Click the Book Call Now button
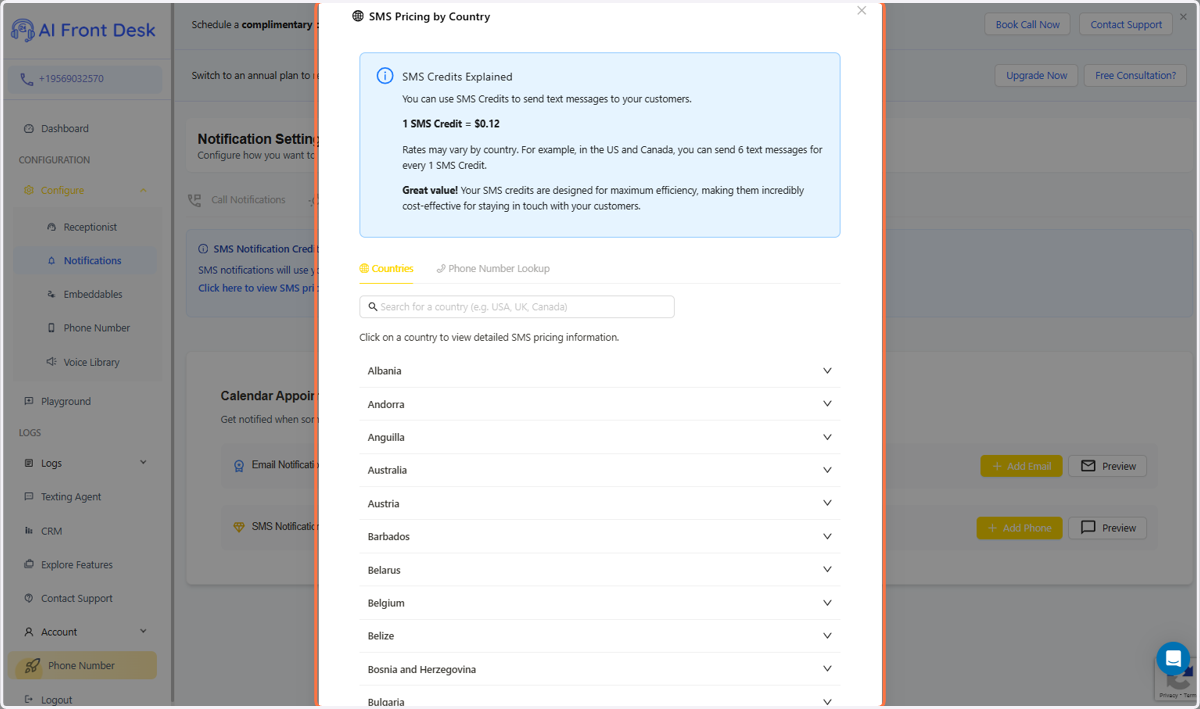Viewport: 1200px width, 709px height. pos(1027,24)
